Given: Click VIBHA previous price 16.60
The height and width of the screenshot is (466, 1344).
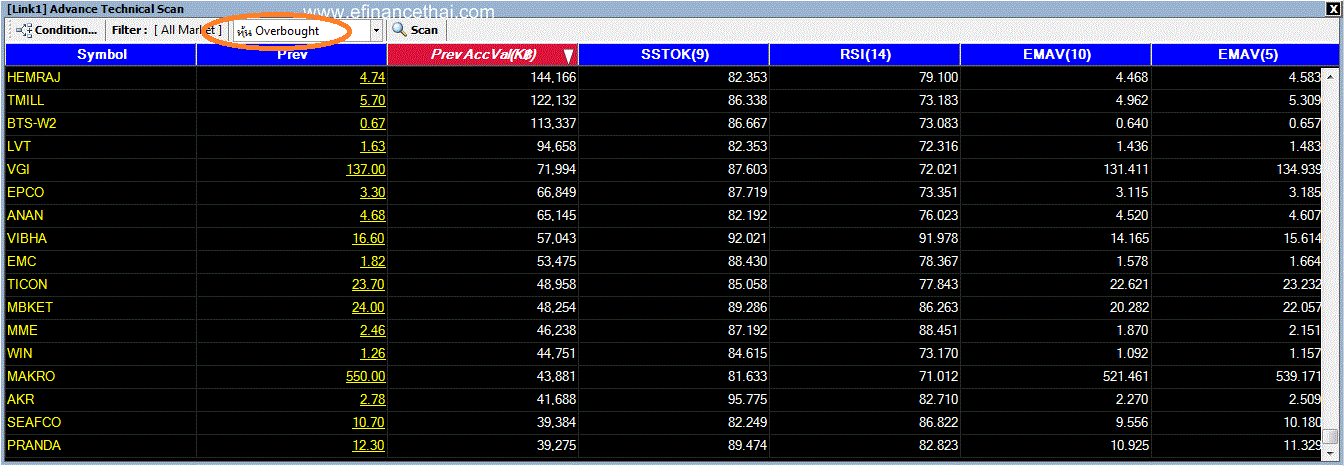Looking at the screenshot, I should (x=369, y=238).
